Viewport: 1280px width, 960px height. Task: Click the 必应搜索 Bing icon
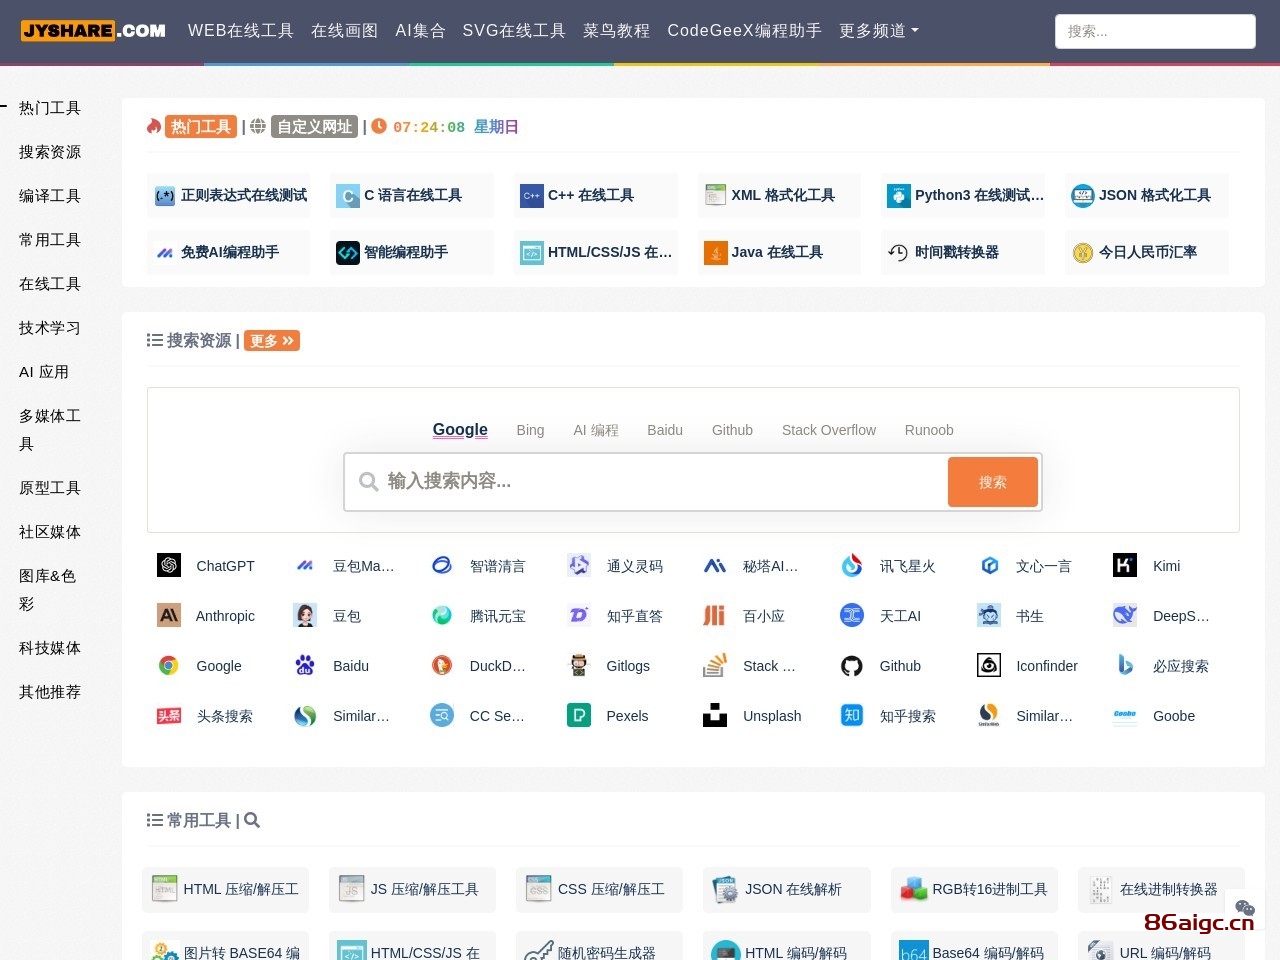pos(1125,666)
